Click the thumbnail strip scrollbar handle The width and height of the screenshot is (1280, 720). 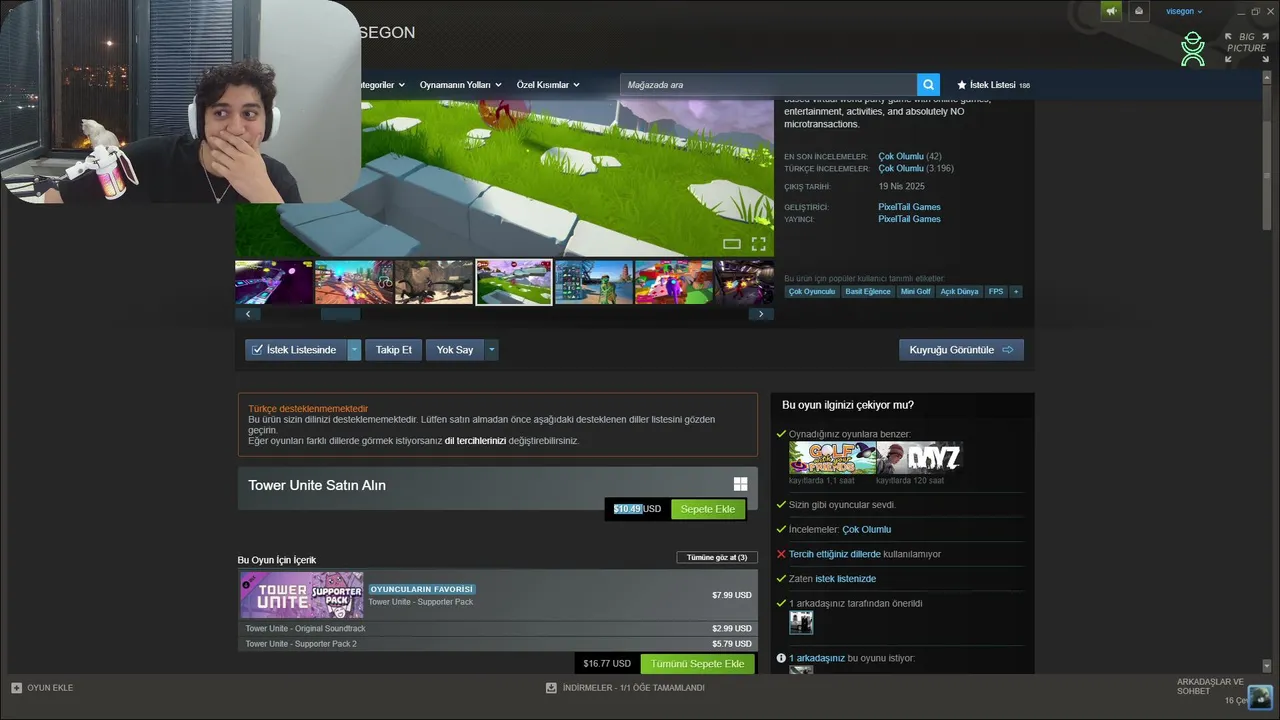click(340, 314)
